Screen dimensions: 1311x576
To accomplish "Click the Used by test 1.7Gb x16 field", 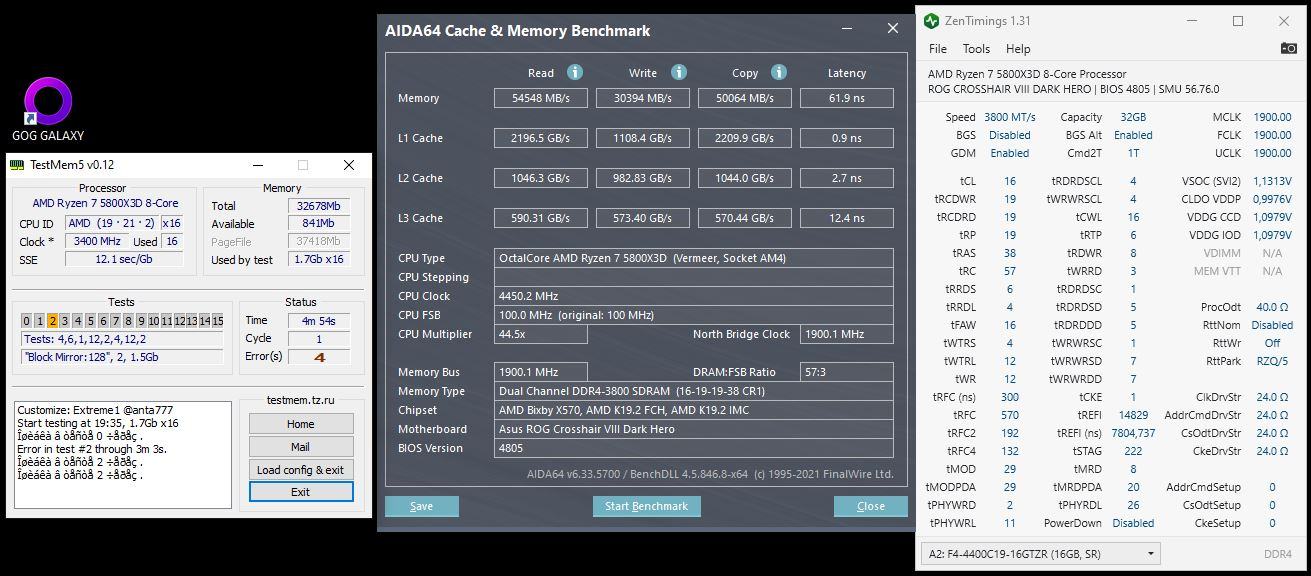I will 319,260.
